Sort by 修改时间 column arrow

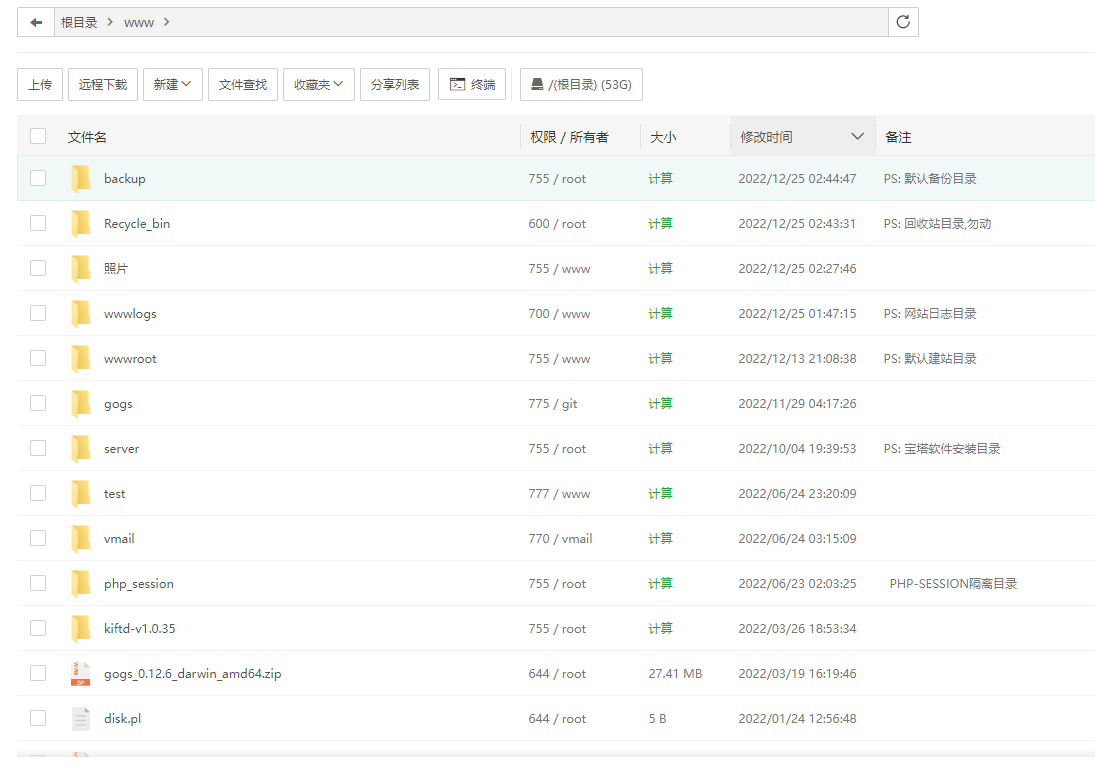[x=858, y=137]
